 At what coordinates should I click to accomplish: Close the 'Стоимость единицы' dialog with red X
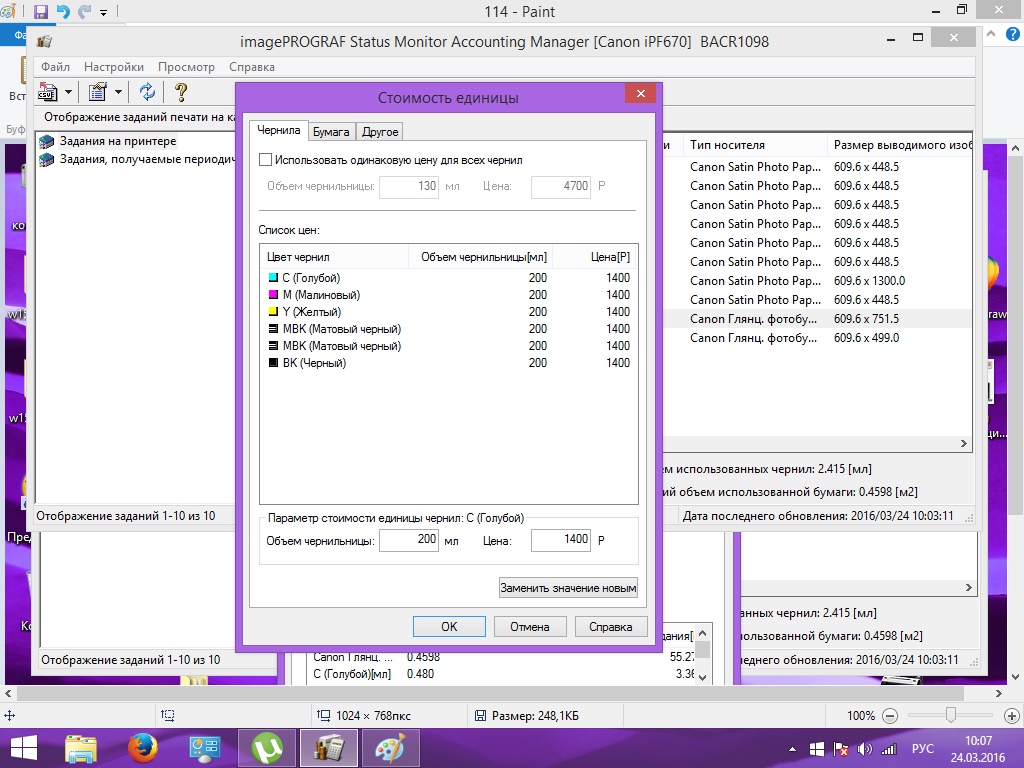[x=641, y=94]
